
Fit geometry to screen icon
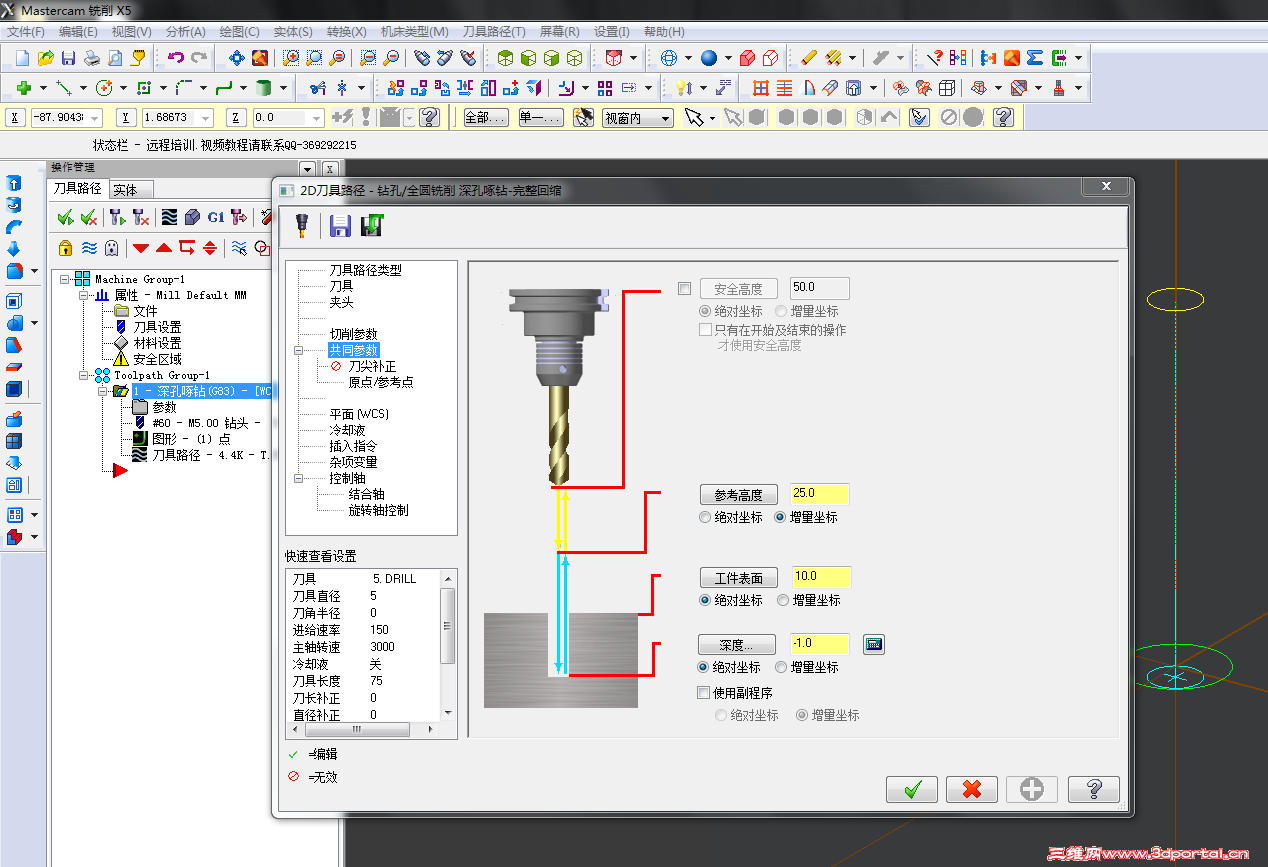click(236, 58)
